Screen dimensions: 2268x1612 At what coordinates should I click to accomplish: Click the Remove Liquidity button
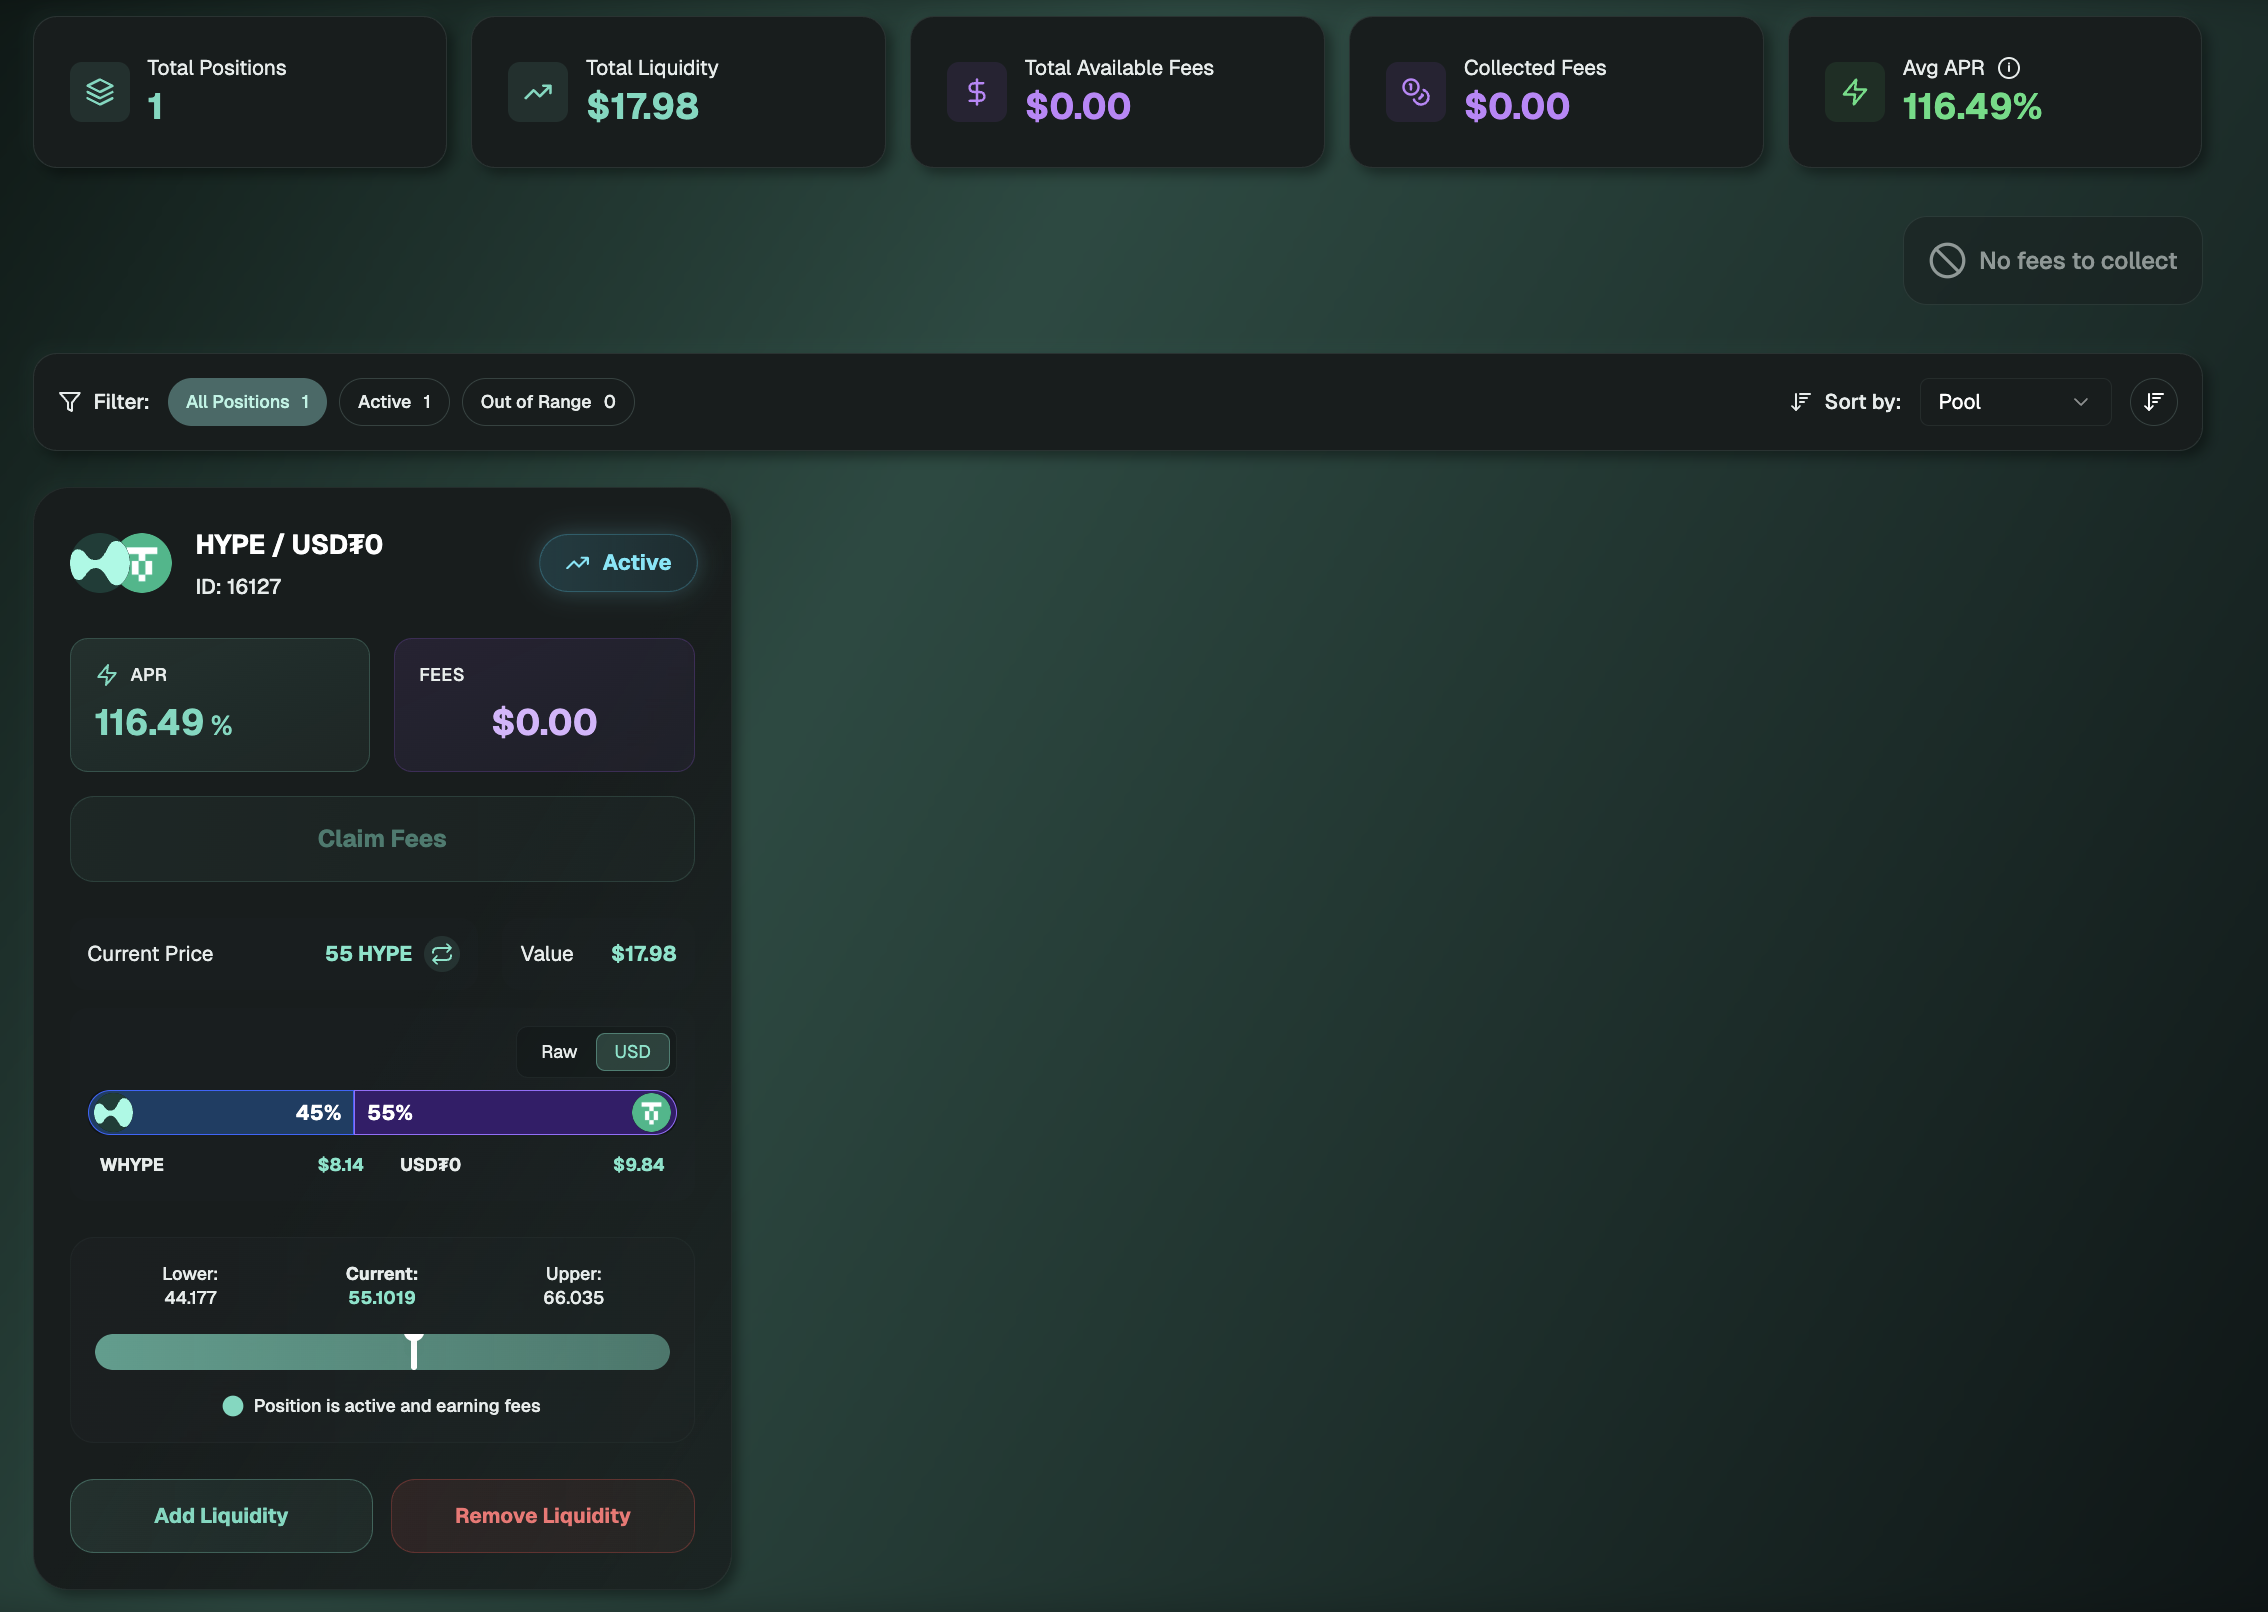pyautogui.click(x=542, y=1516)
